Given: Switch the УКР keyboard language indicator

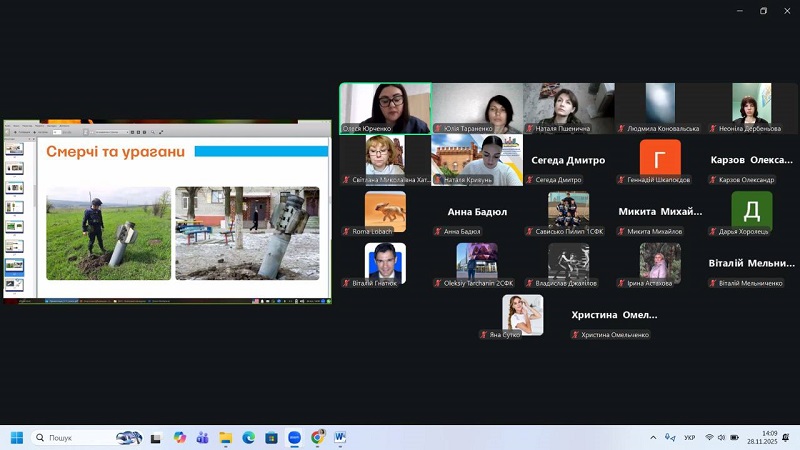Looking at the screenshot, I should tap(689, 438).
